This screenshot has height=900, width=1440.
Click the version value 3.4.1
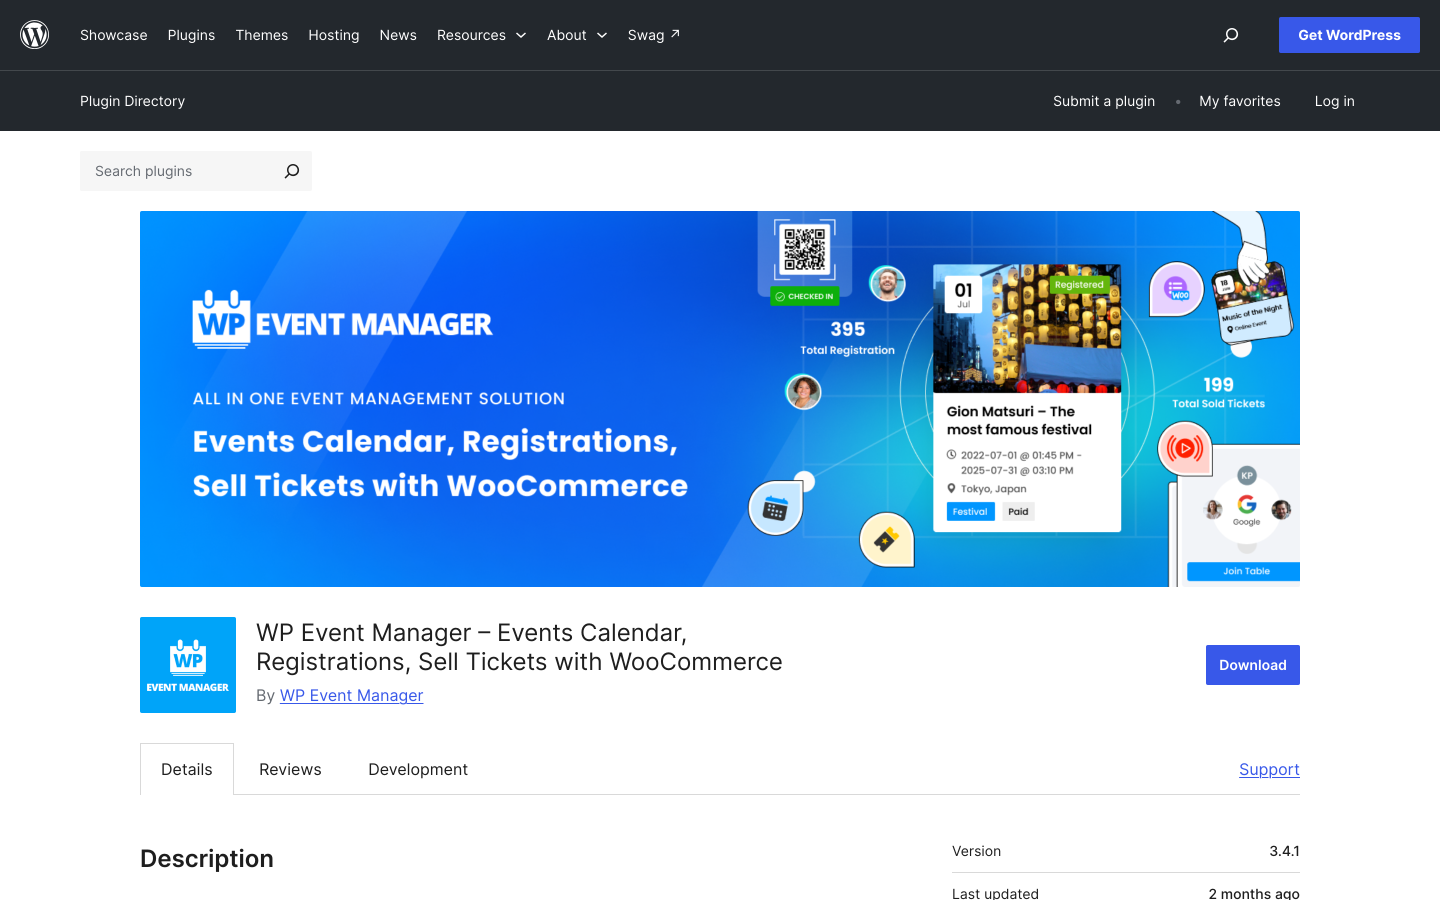point(1284,851)
